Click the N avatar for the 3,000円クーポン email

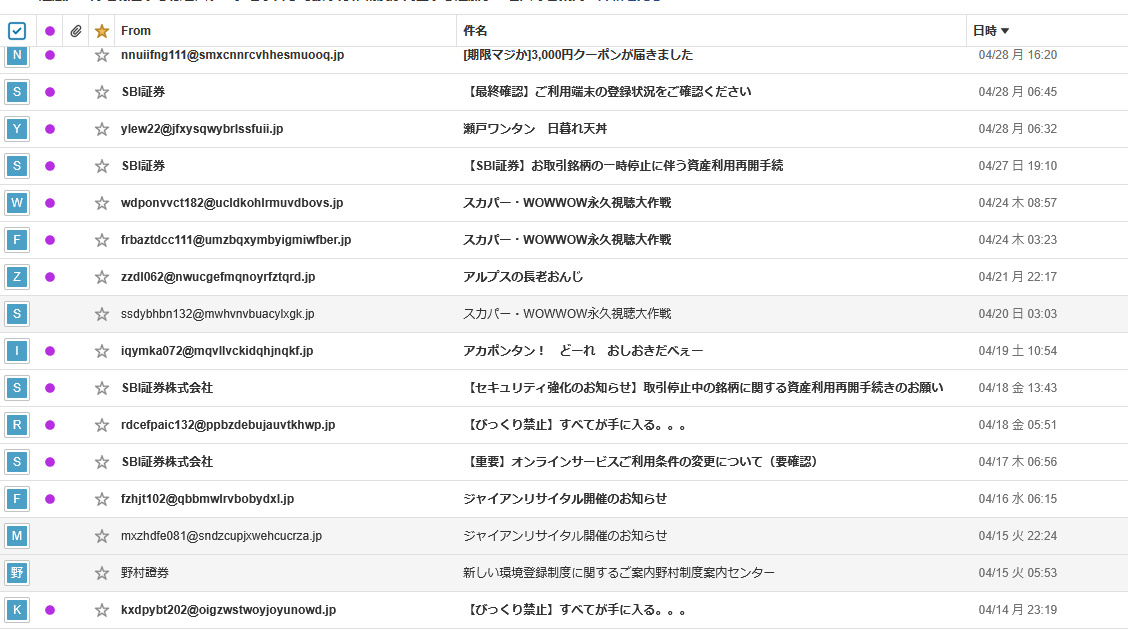point(17,55)
